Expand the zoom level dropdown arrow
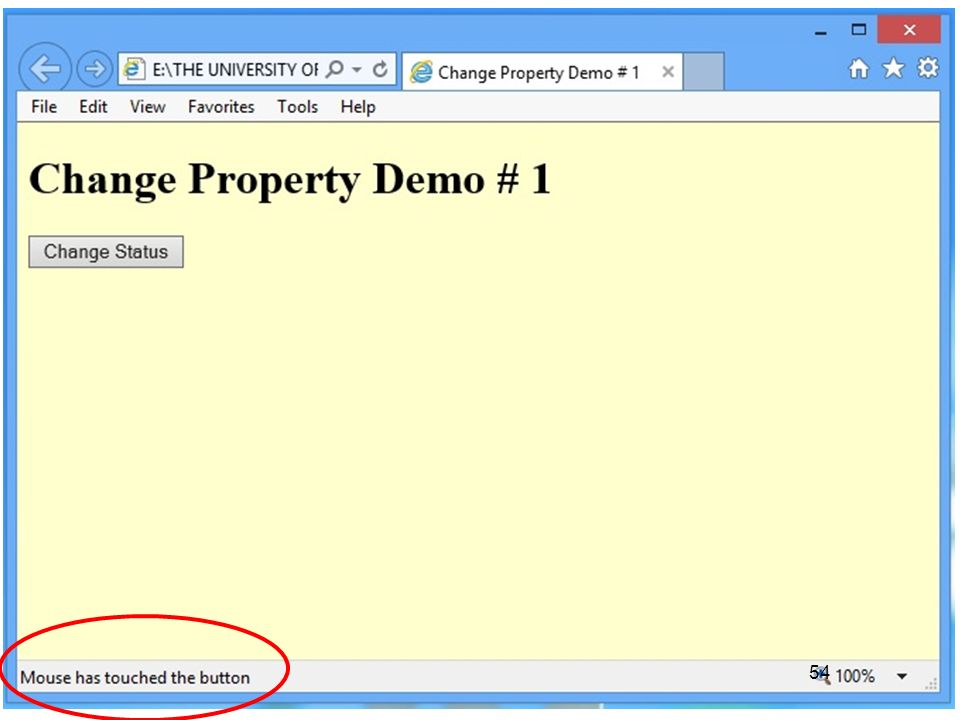Image resolution: width=960 pixels, height=720 pixels. [902, 677]
